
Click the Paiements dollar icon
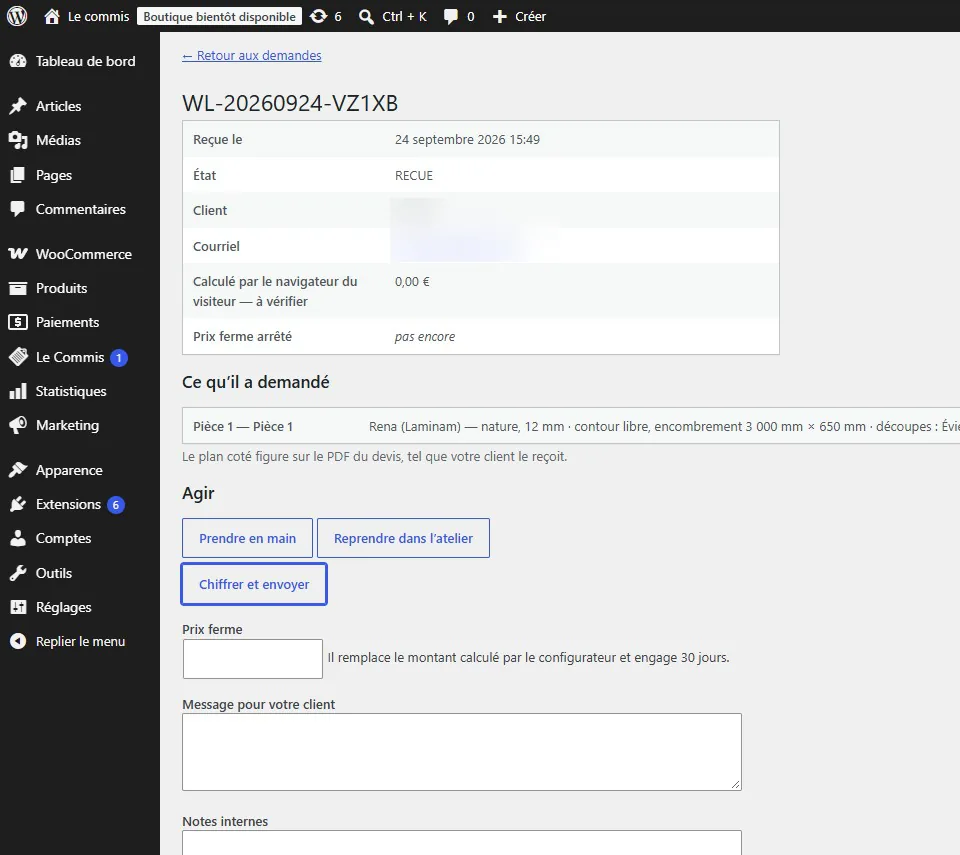(x=18, y=322)
